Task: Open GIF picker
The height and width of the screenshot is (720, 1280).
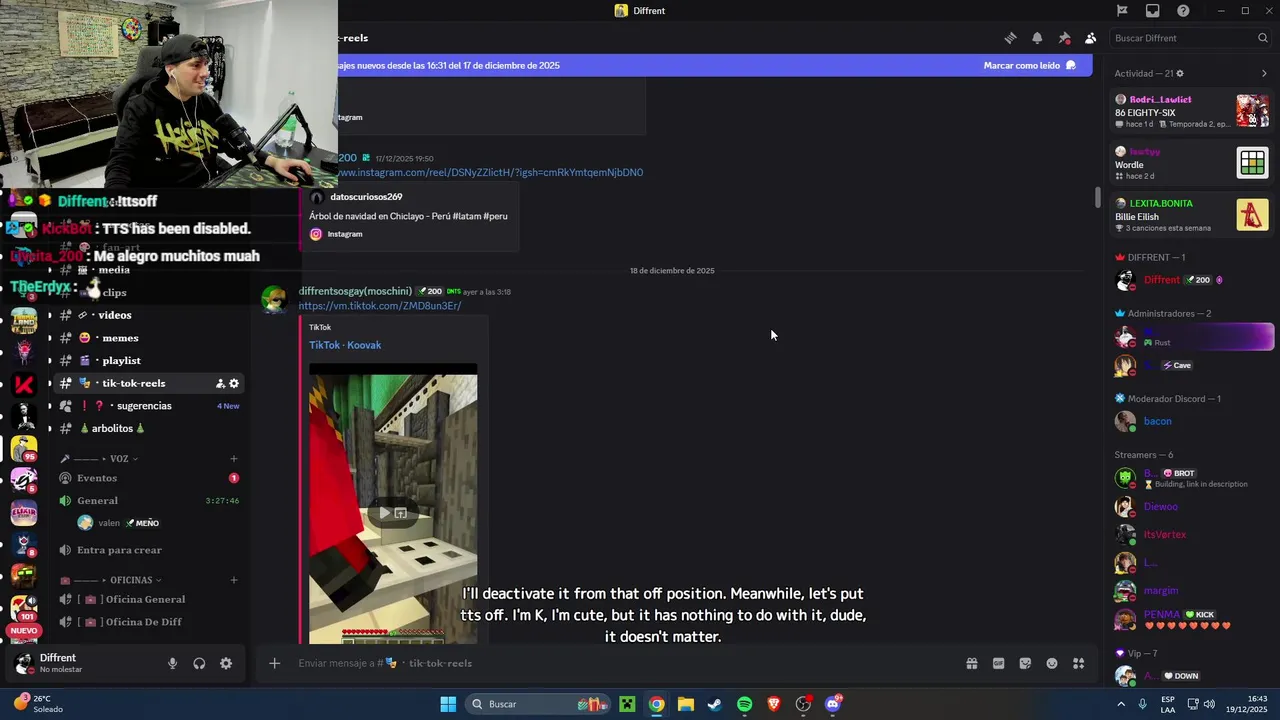Action: point(998,663)
